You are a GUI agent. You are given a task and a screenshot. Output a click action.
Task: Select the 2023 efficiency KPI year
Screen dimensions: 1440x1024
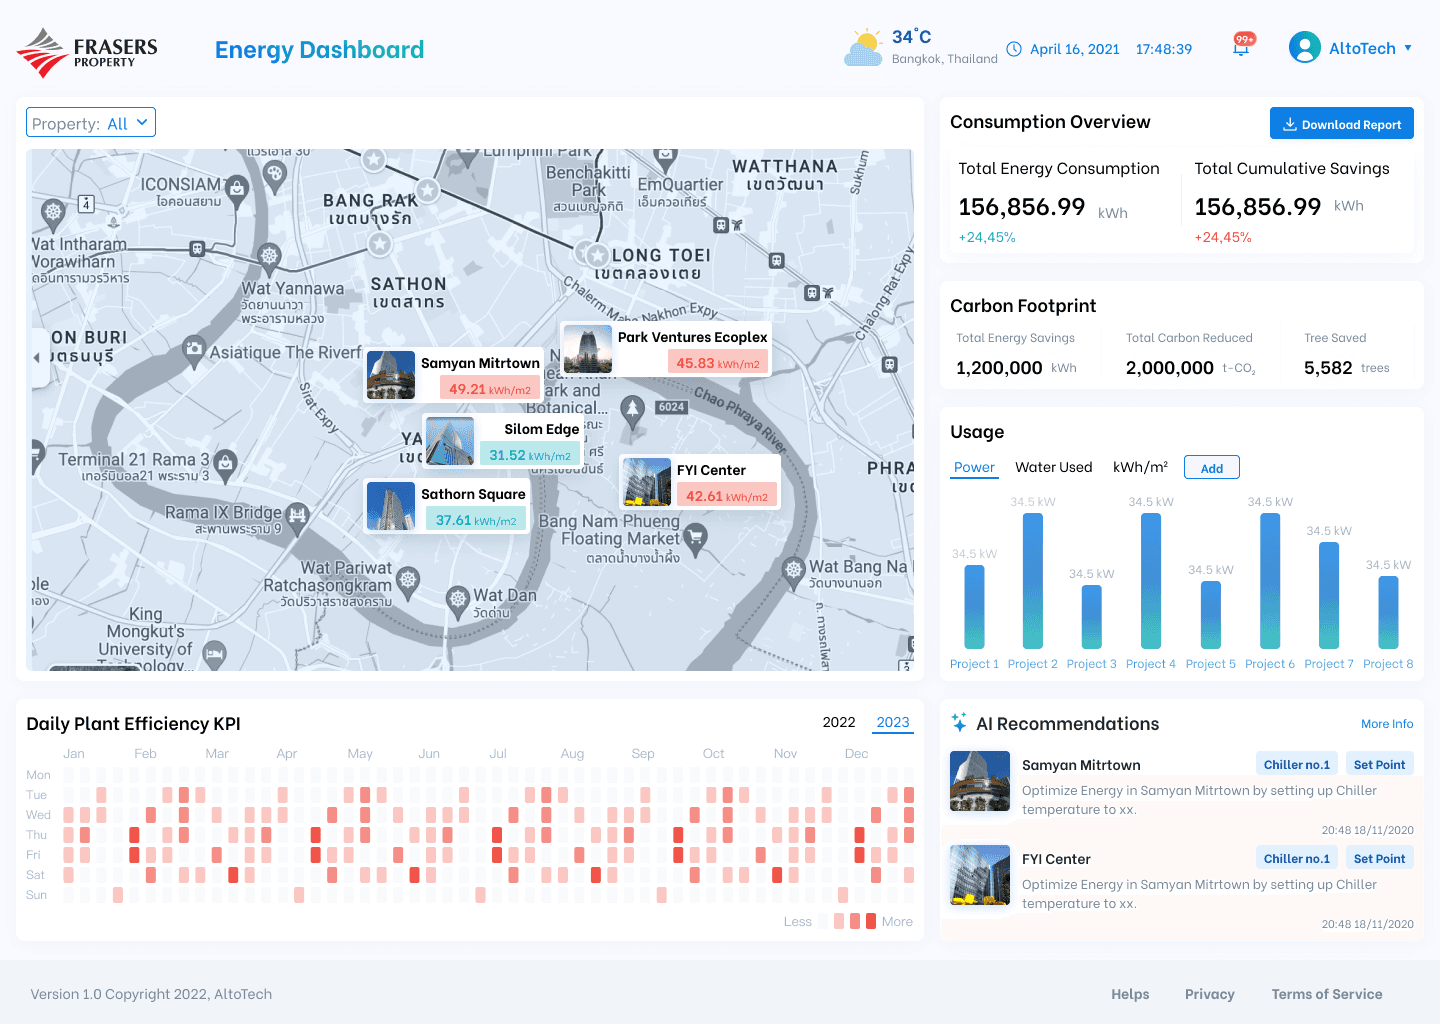893,722
